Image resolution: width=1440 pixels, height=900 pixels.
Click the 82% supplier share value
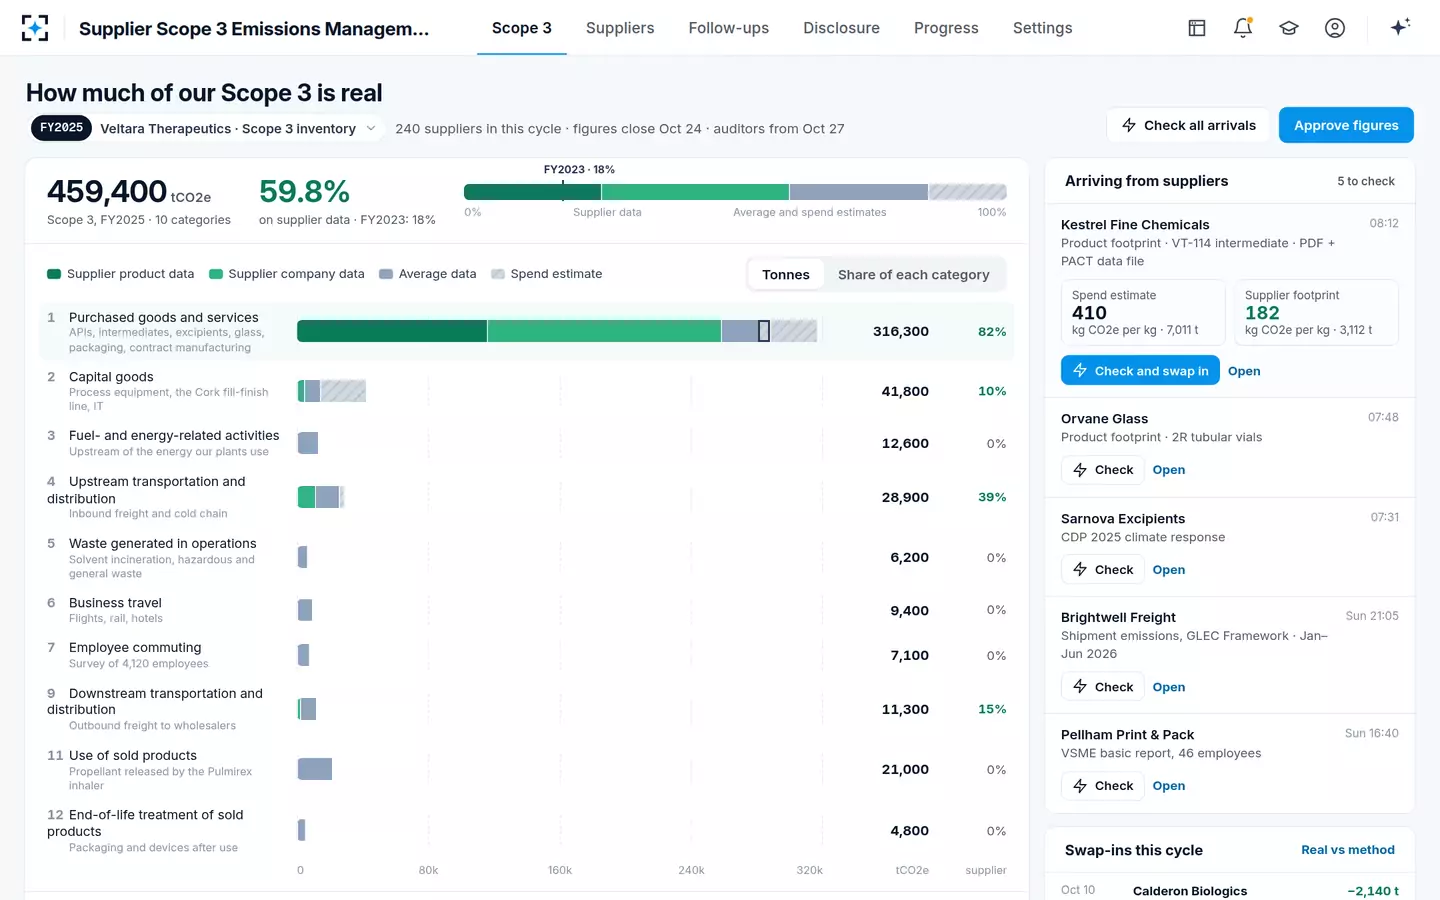992,332
